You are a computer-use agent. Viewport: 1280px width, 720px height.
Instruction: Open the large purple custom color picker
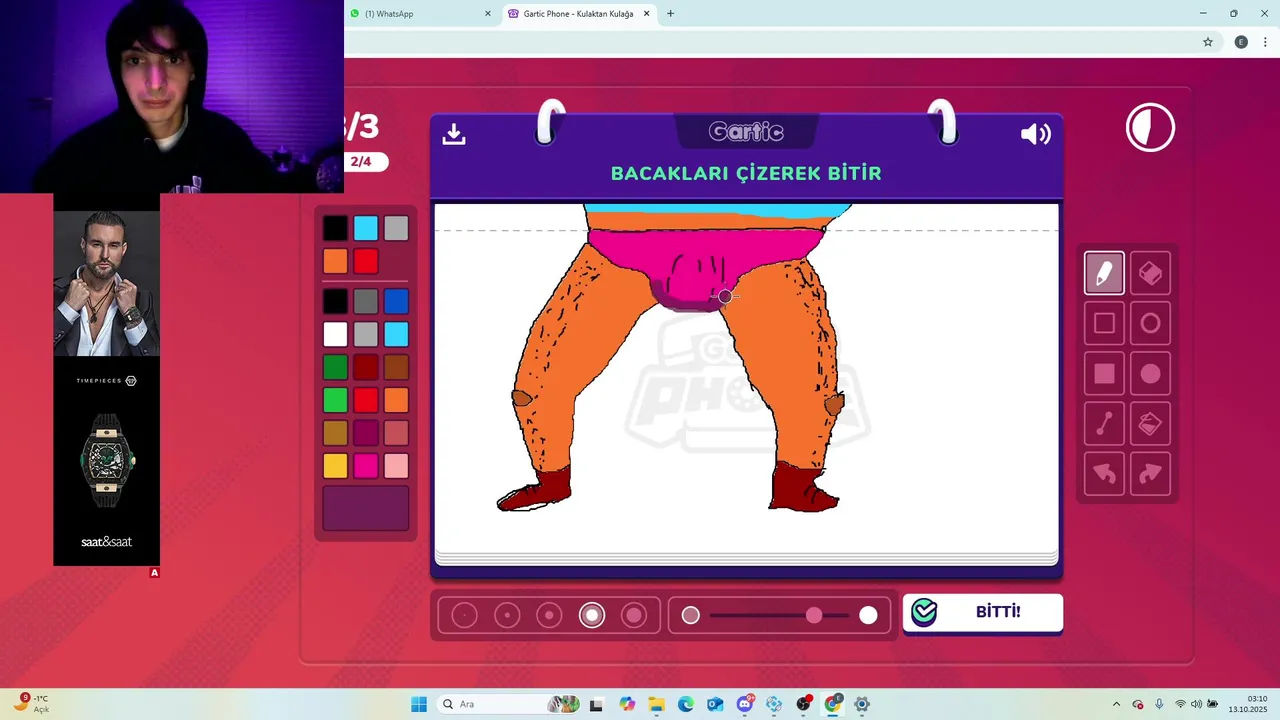point(366,508)
